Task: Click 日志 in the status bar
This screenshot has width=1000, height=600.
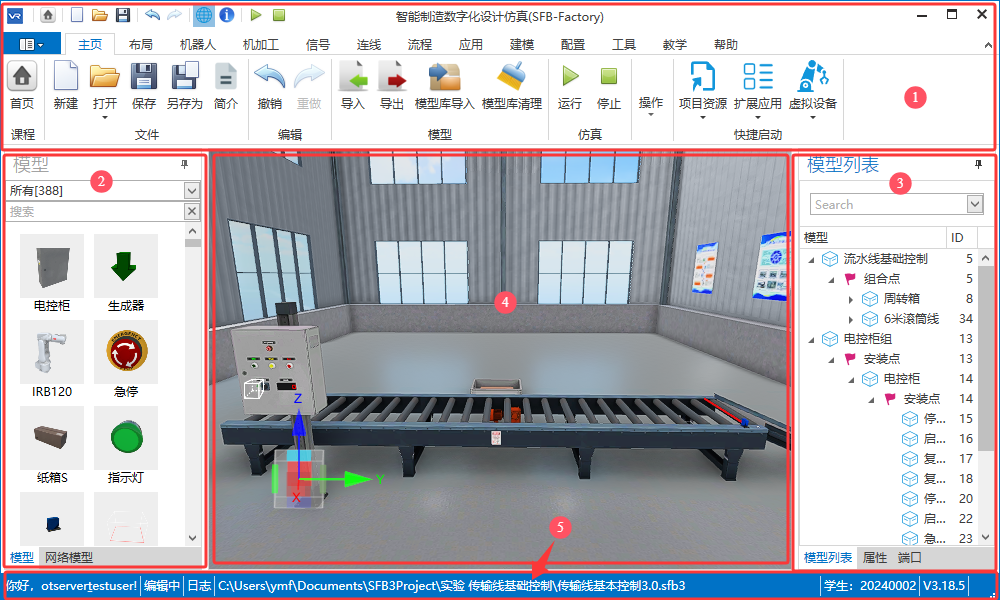Action: click(199, 585)
